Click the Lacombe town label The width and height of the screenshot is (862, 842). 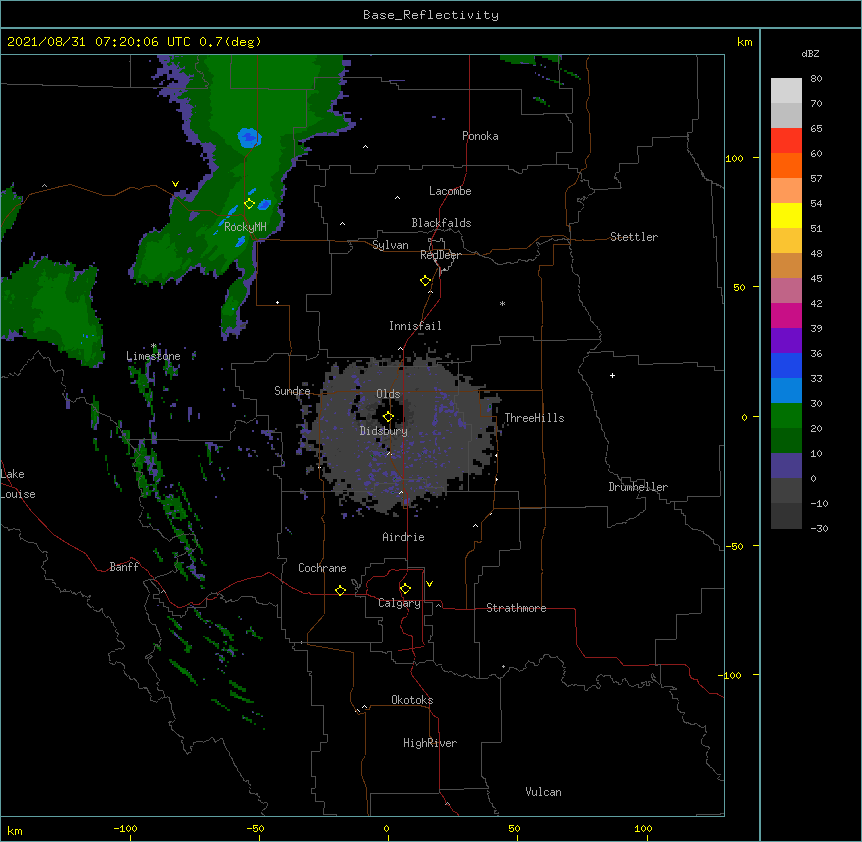450,191
